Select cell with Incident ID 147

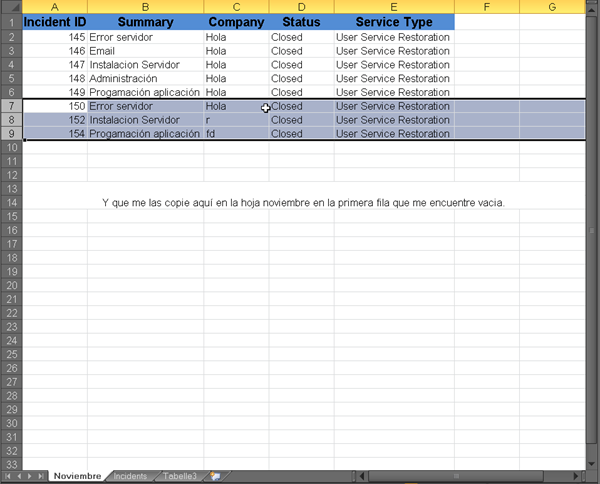tap(55, 65)
